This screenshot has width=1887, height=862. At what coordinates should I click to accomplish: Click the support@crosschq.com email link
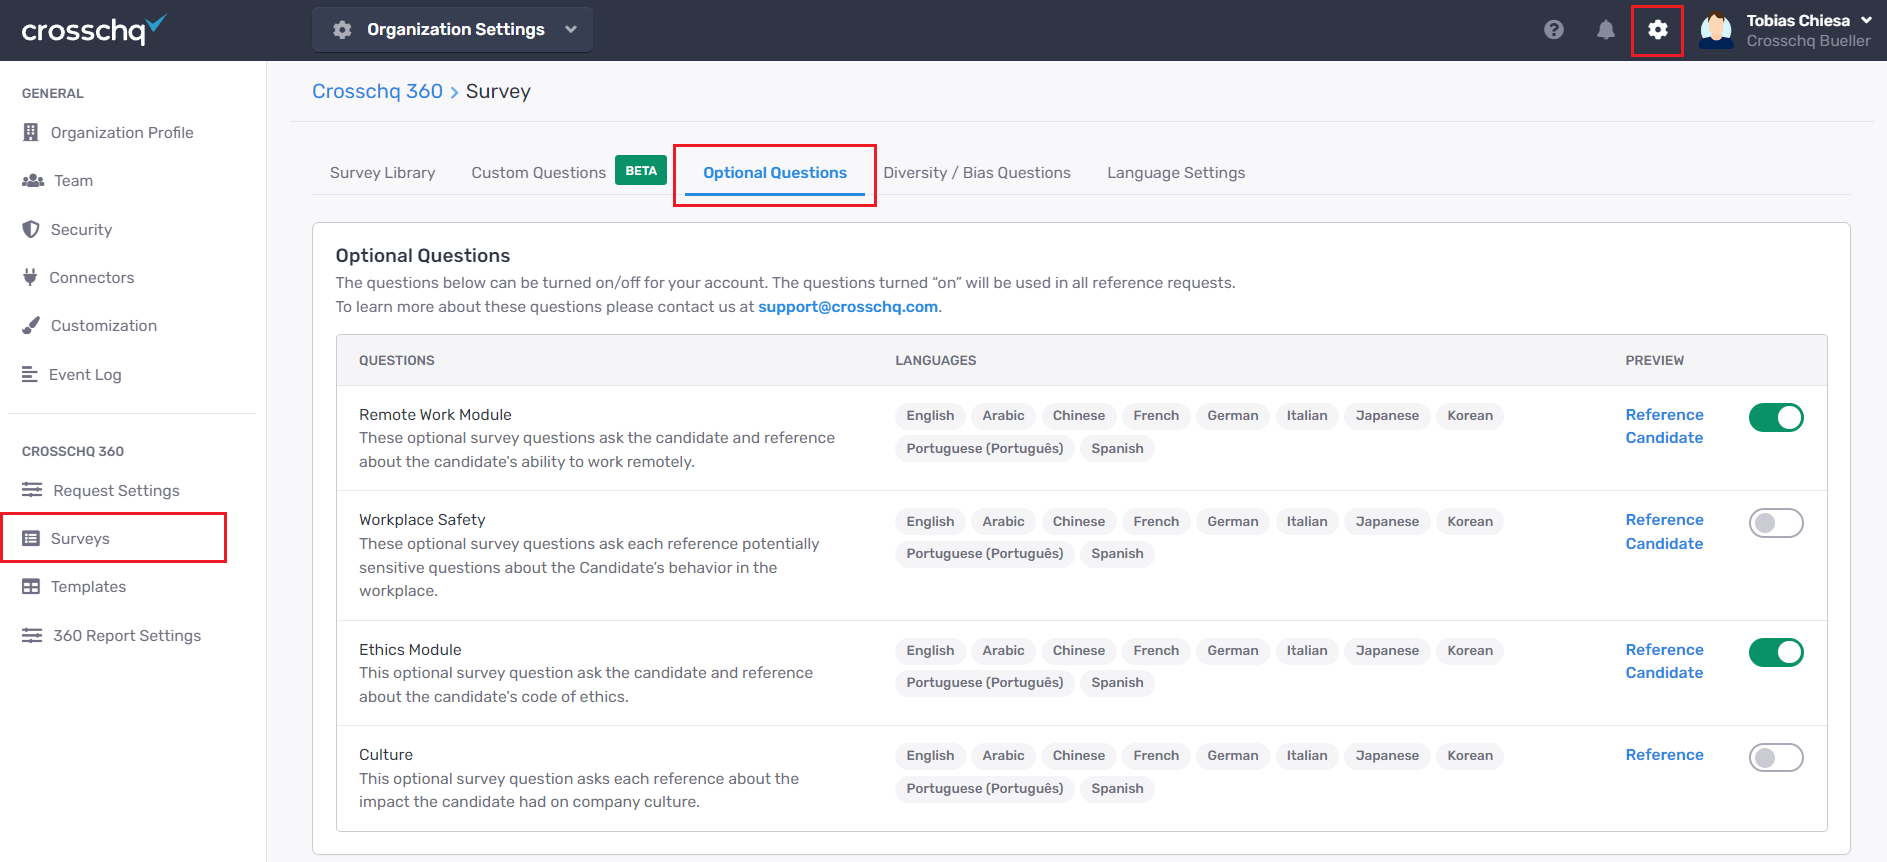pyautogui.click(x=848, y=307)
